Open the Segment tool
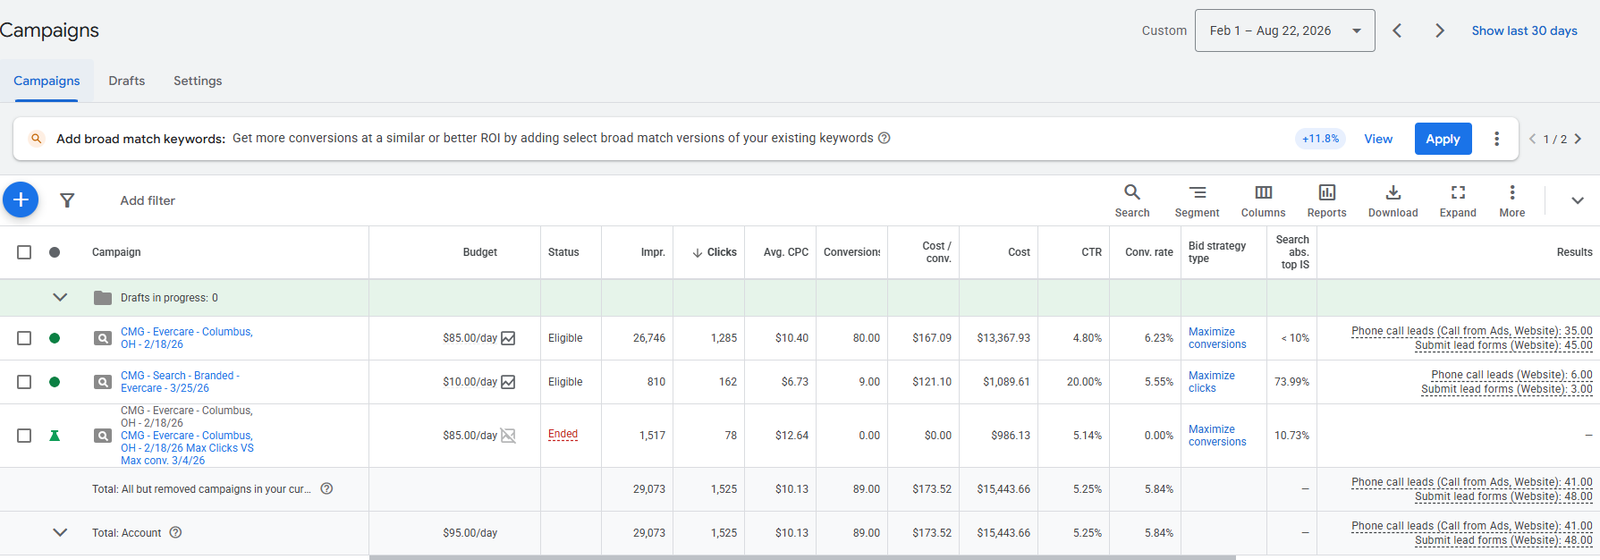Image resolution: width=1600 pixels, height=560 pixels. [1197, 200]
